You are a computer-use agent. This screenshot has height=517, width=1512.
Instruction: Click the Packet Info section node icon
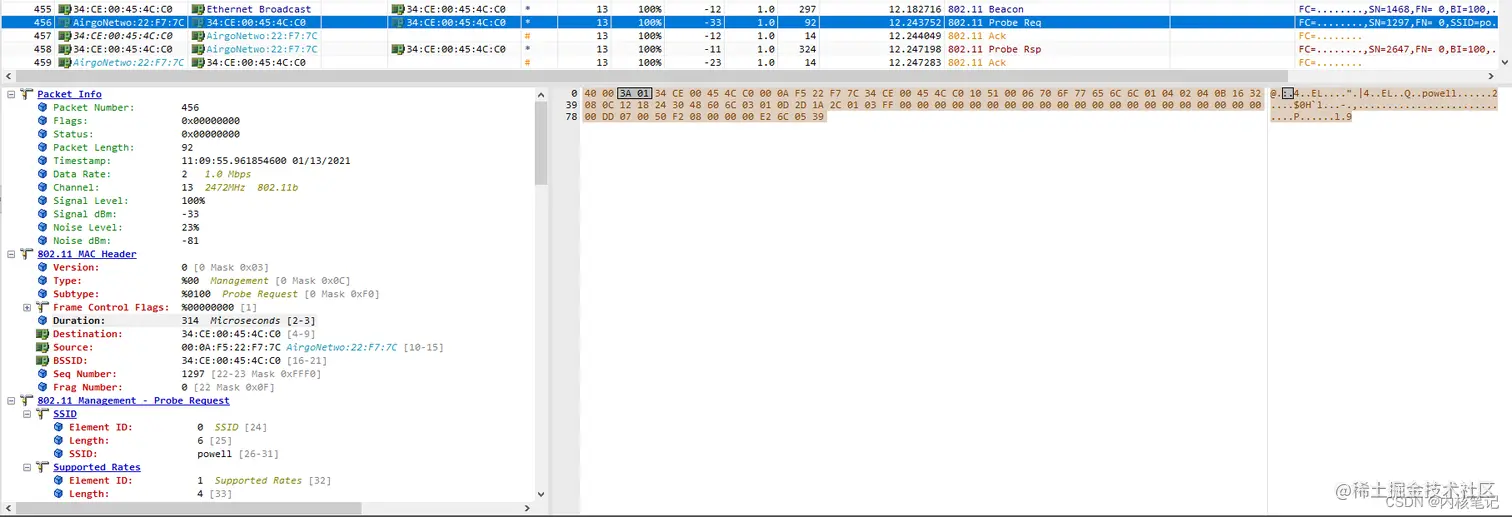click(27, 94)
